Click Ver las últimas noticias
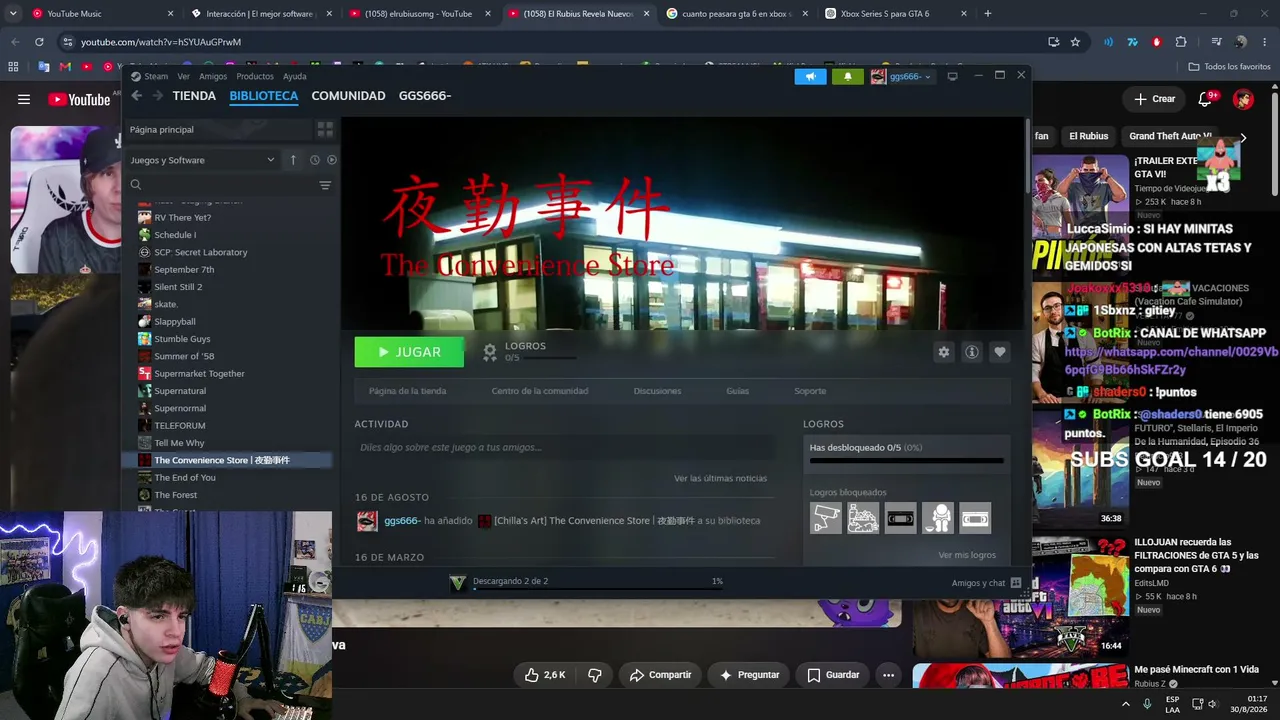This screenshot has height=720, width=1280. [720, 479]
